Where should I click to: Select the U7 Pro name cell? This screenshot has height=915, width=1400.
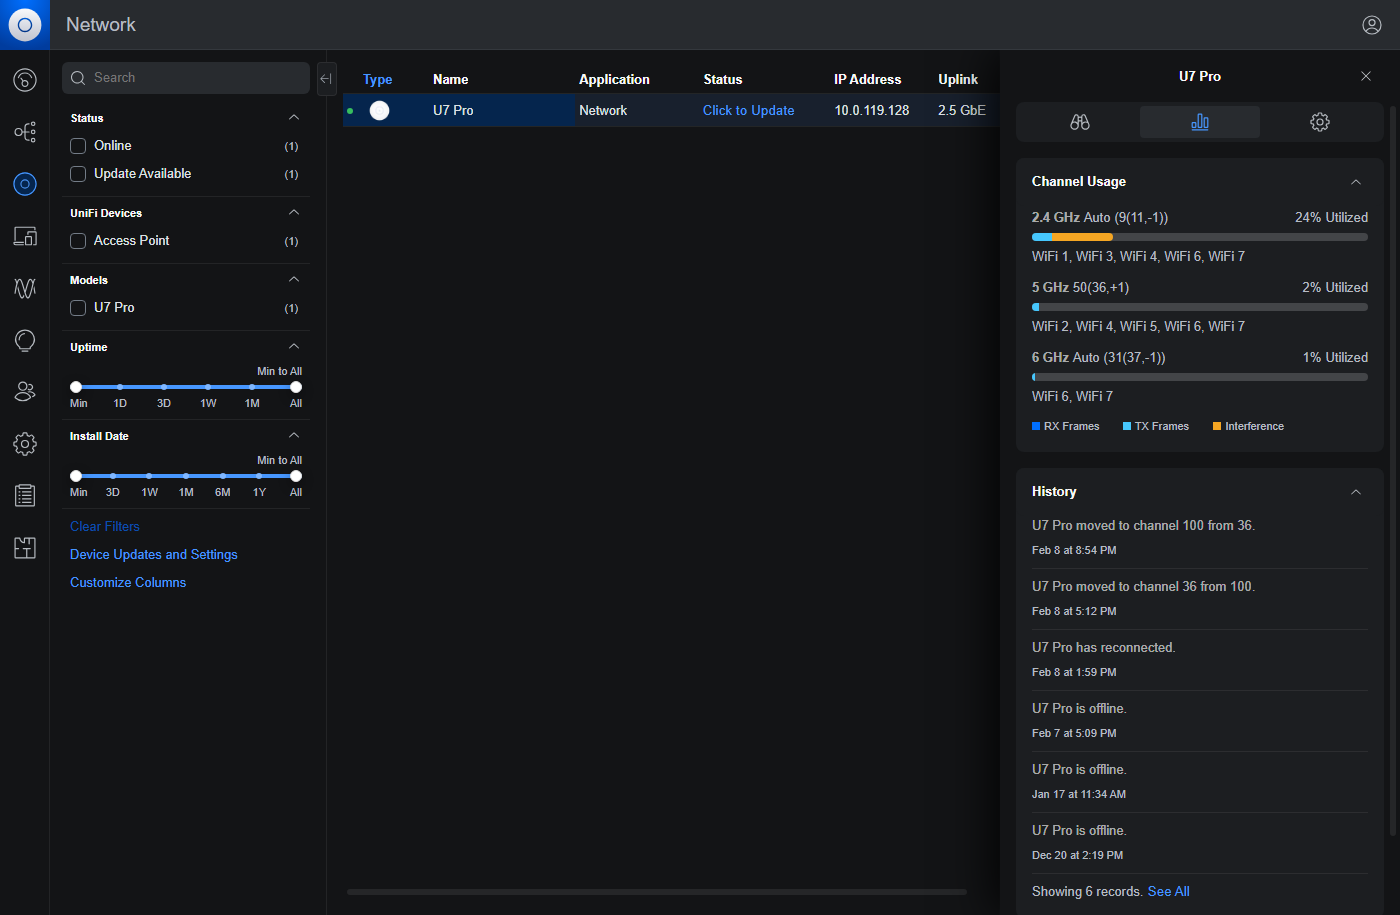pyautogui.click(x=453, y=111)
